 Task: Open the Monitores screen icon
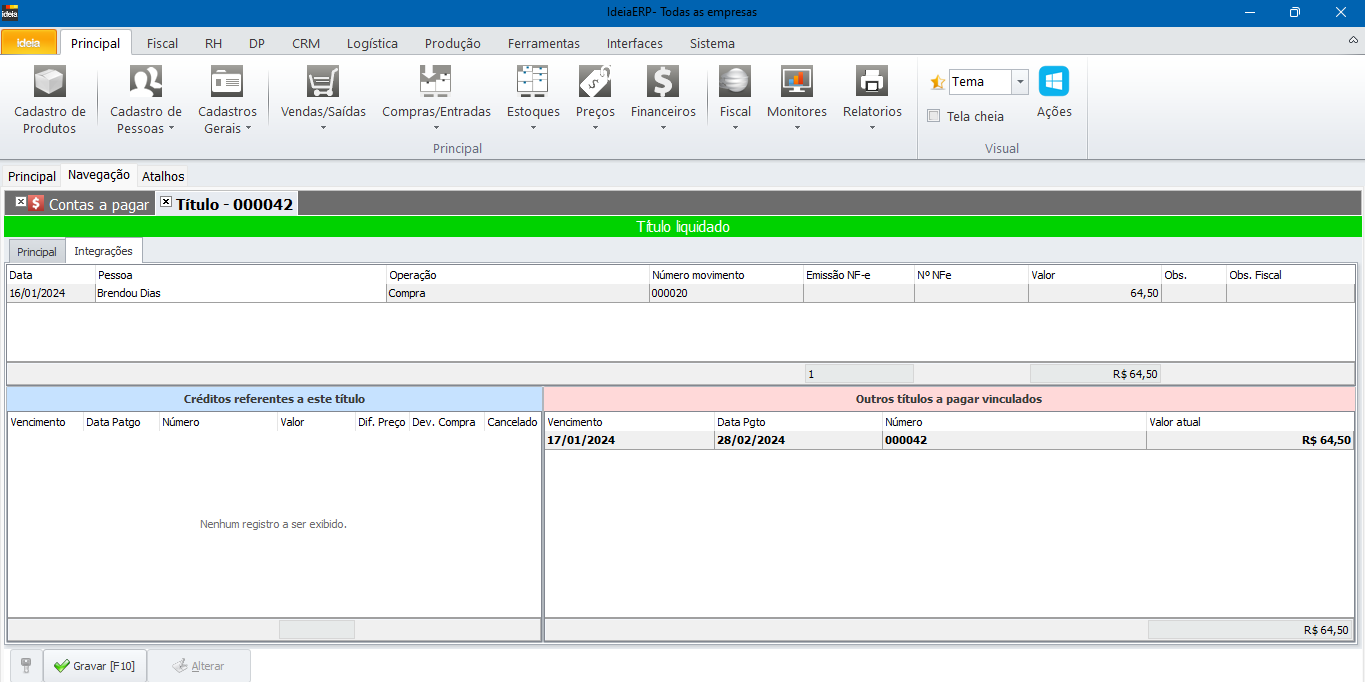point(797,82)
